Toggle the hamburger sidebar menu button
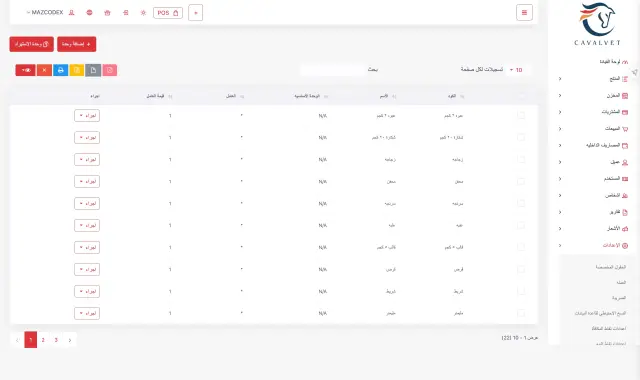The height and width of the screenshot is (380, 640). (524, 13)
